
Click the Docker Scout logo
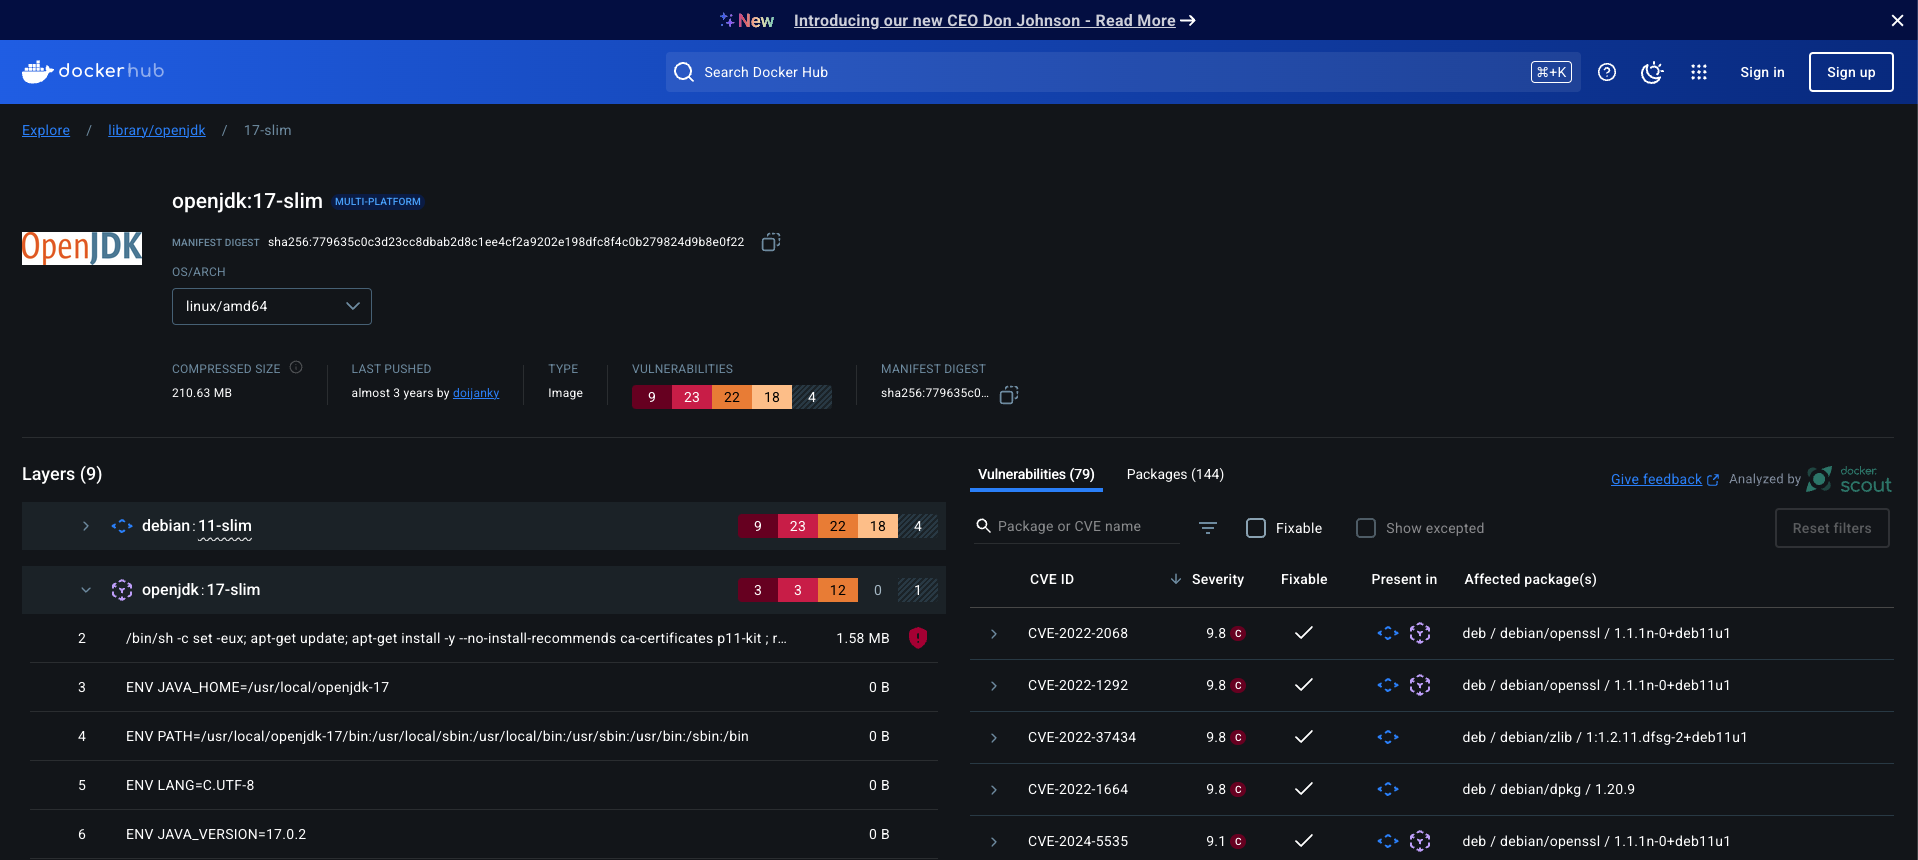coord(1850,479)
